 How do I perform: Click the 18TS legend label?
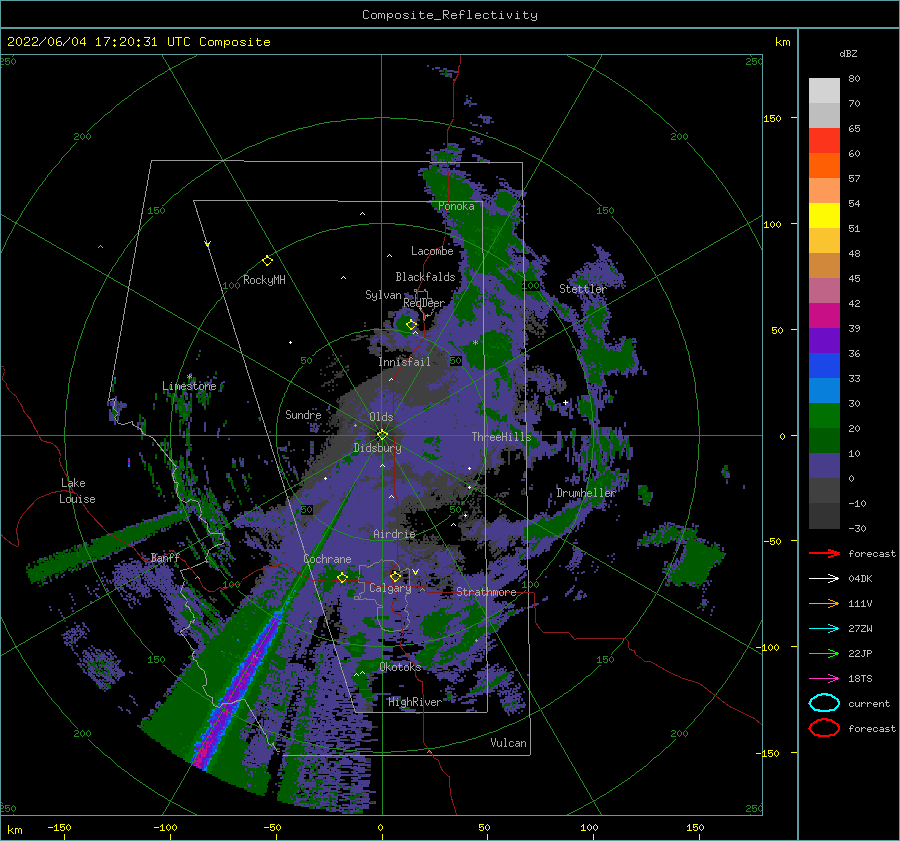(860, 679)
